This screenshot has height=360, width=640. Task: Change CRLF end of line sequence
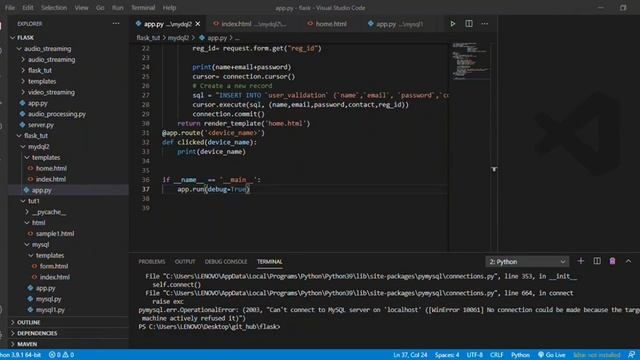point(497,355)
